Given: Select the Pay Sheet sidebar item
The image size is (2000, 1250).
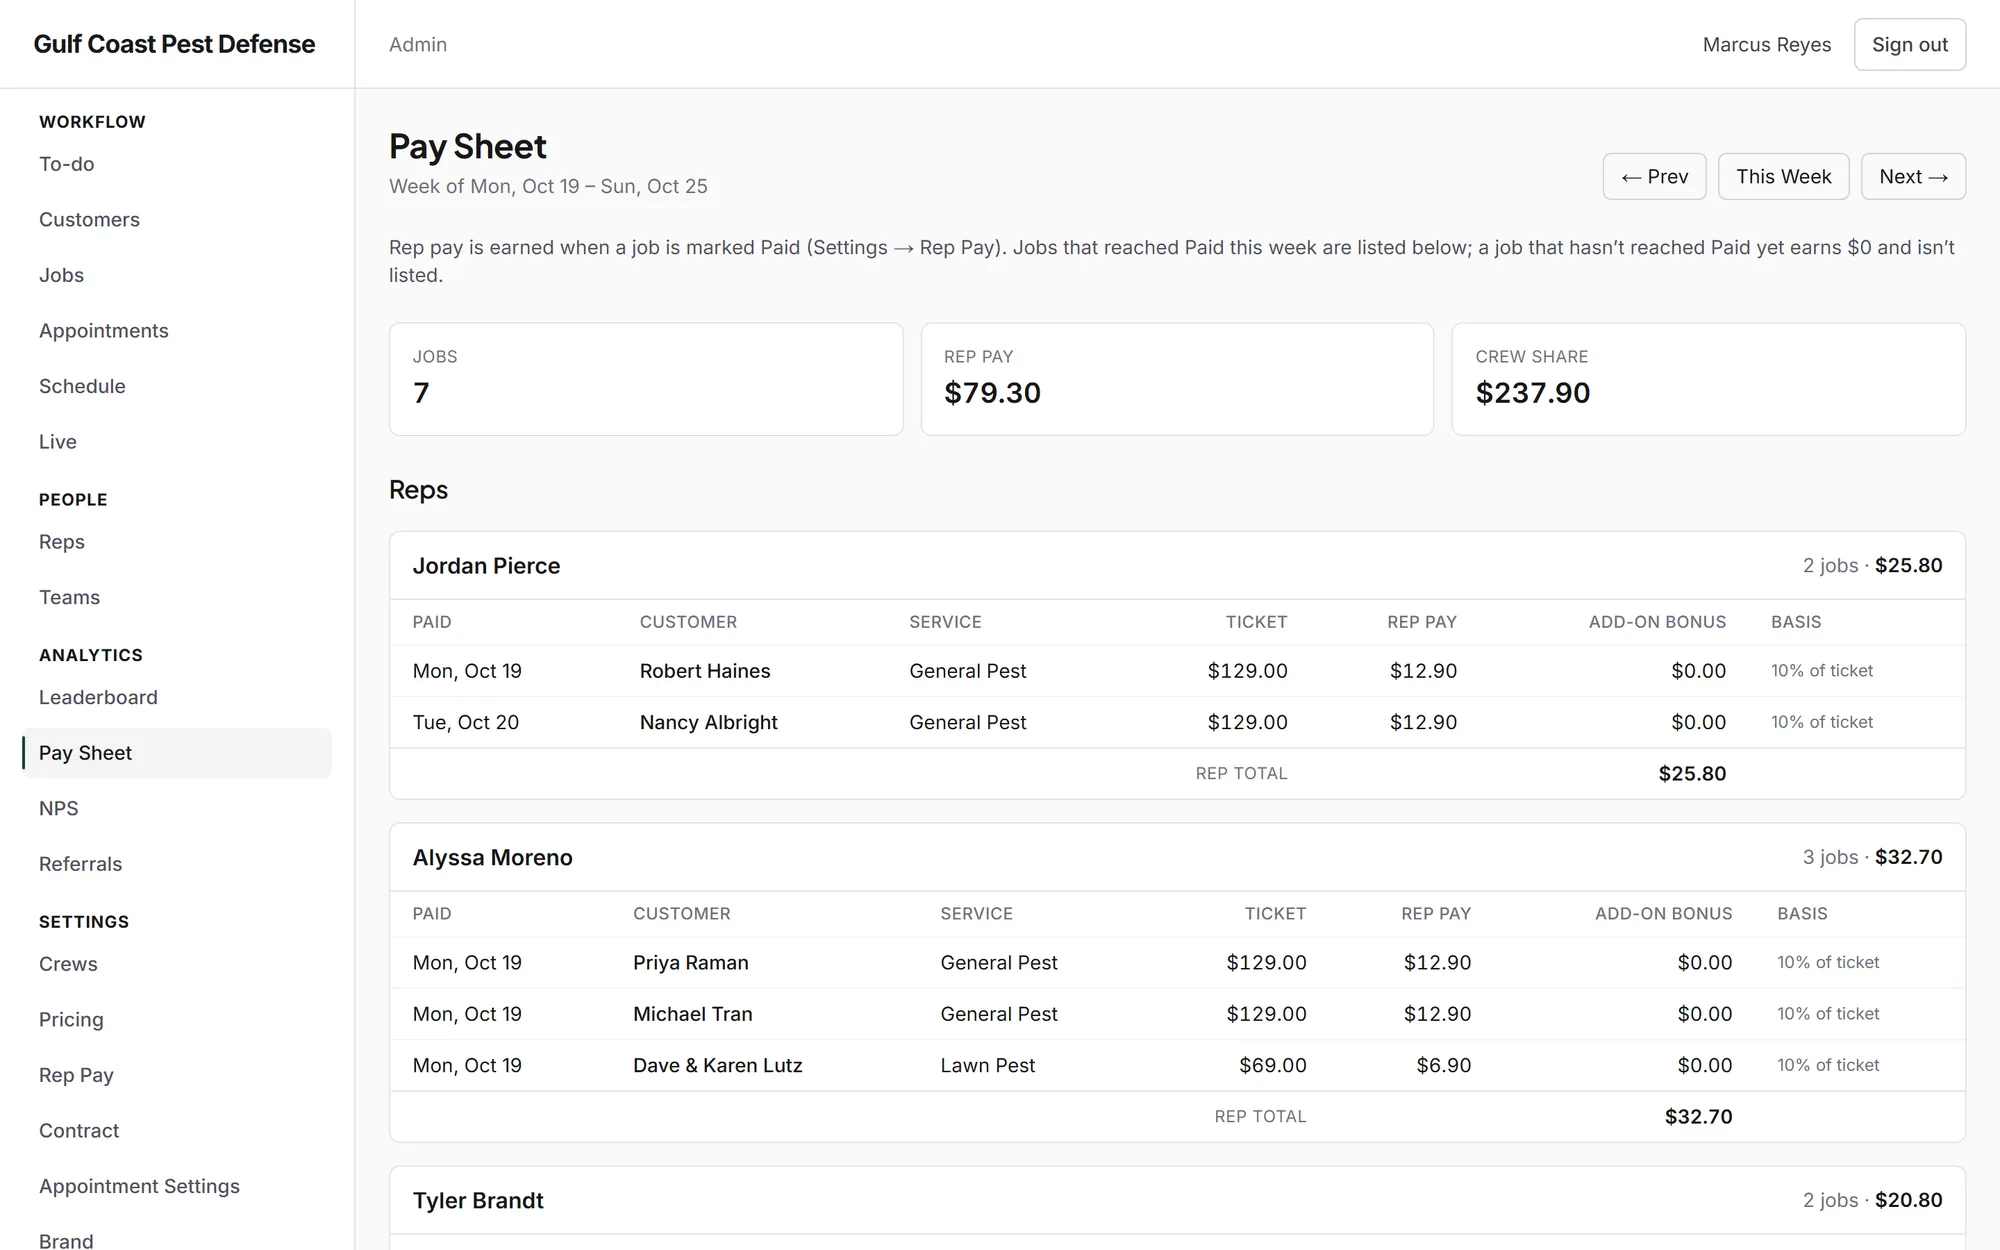Looking at the screenshot, I should tap(177, 753).
